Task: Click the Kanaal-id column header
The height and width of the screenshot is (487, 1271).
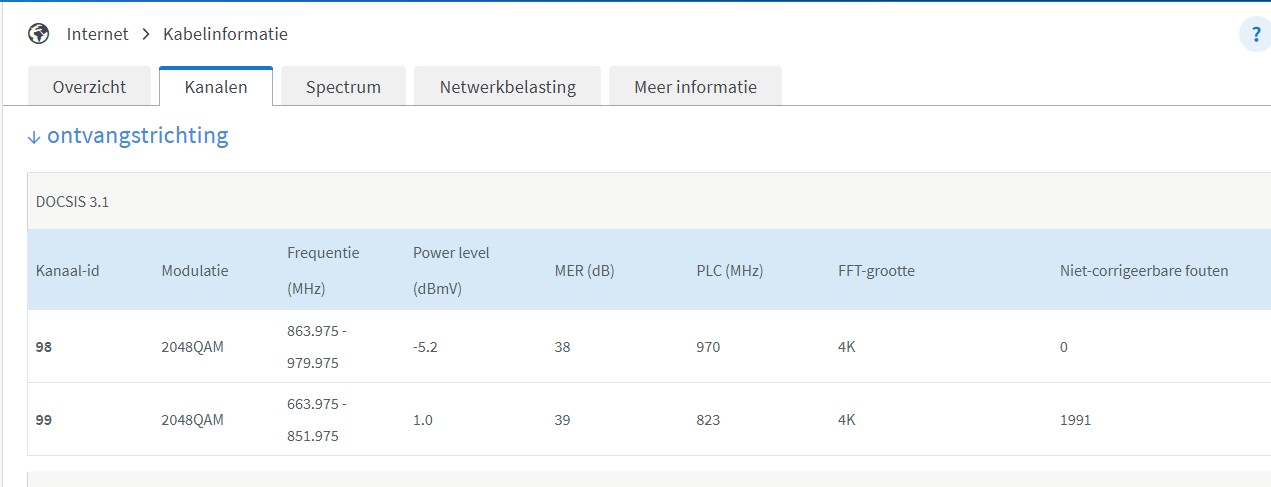Action: 68,271
